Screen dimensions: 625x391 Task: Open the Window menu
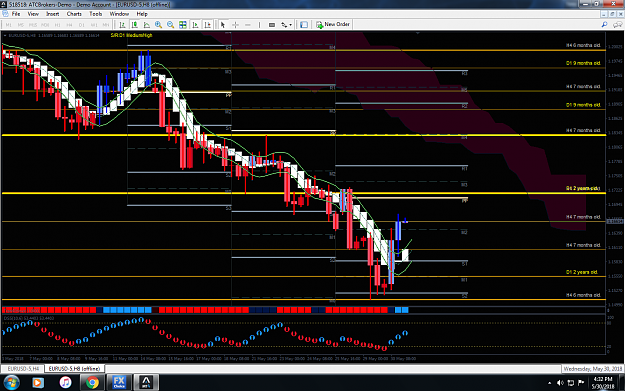119,14
